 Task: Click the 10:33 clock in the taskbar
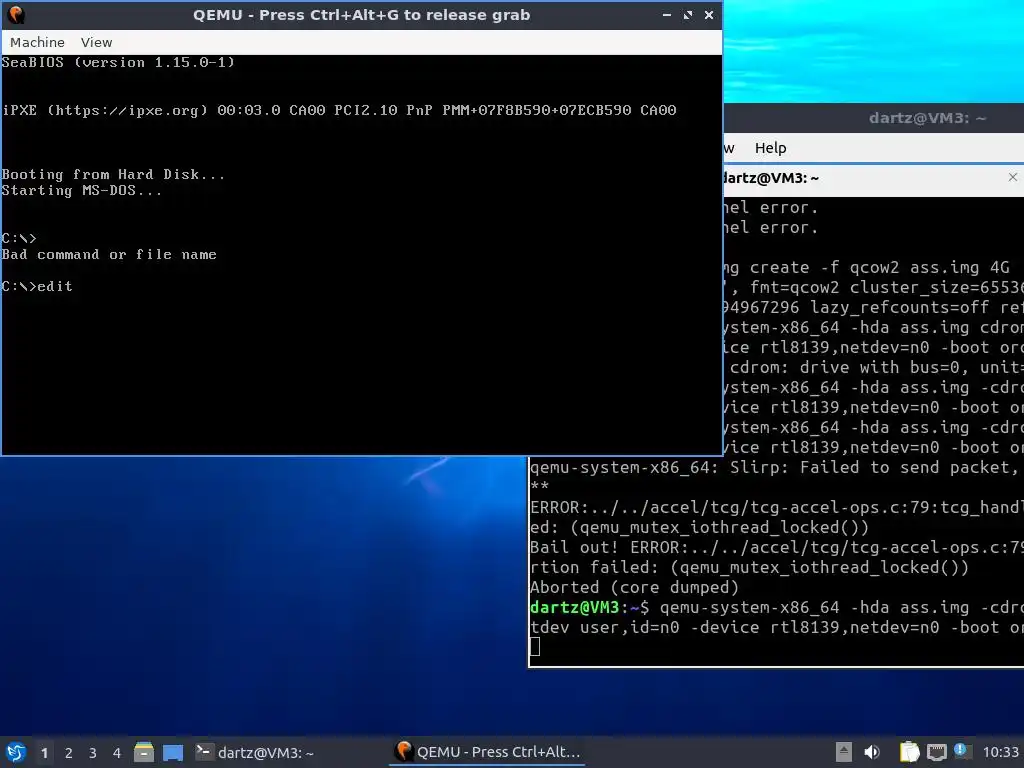pyautogui.click(x=1000, y=753)
